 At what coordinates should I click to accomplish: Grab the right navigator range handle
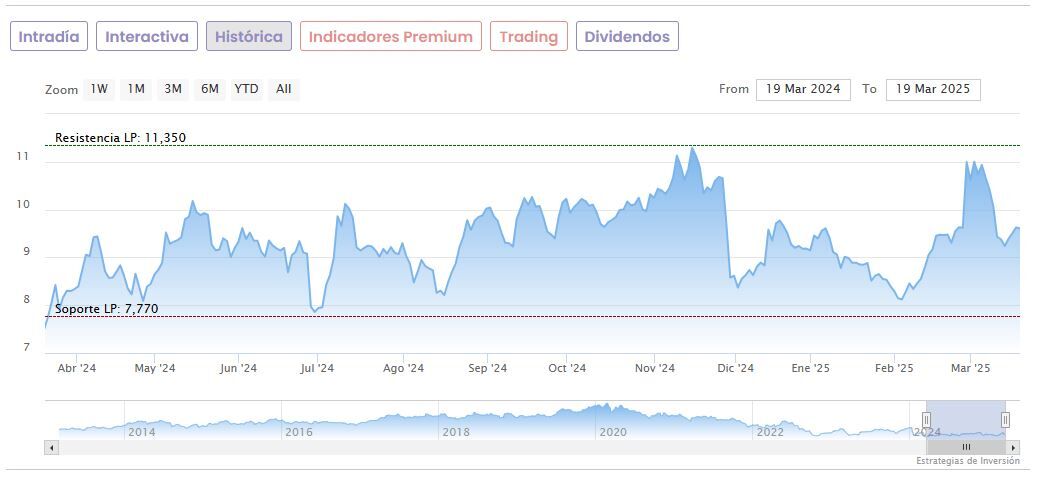pos(1005,420)
